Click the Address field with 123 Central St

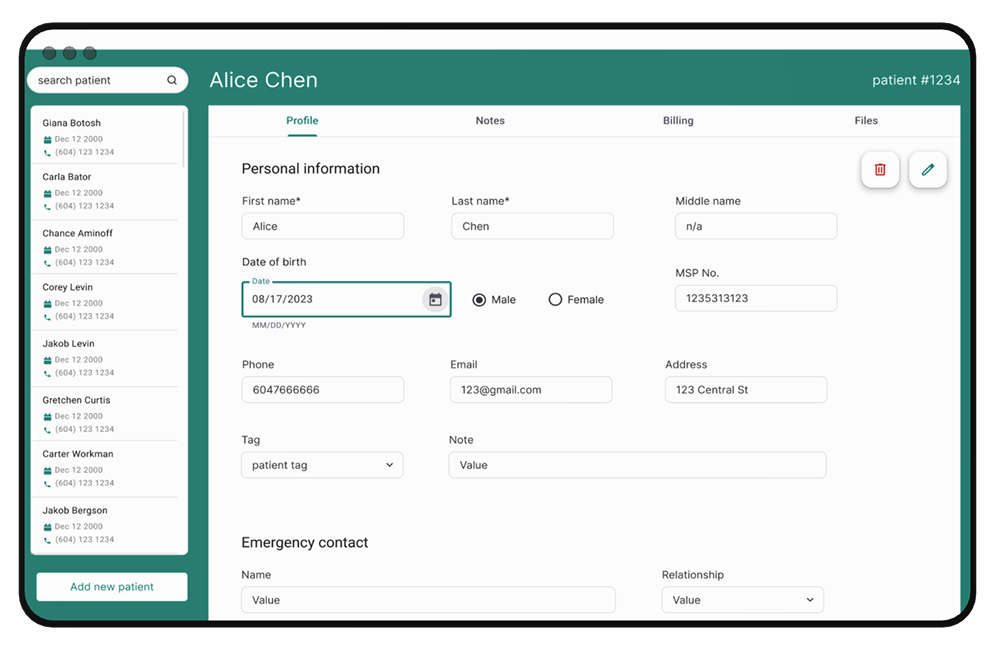click(x=746, y=390)
